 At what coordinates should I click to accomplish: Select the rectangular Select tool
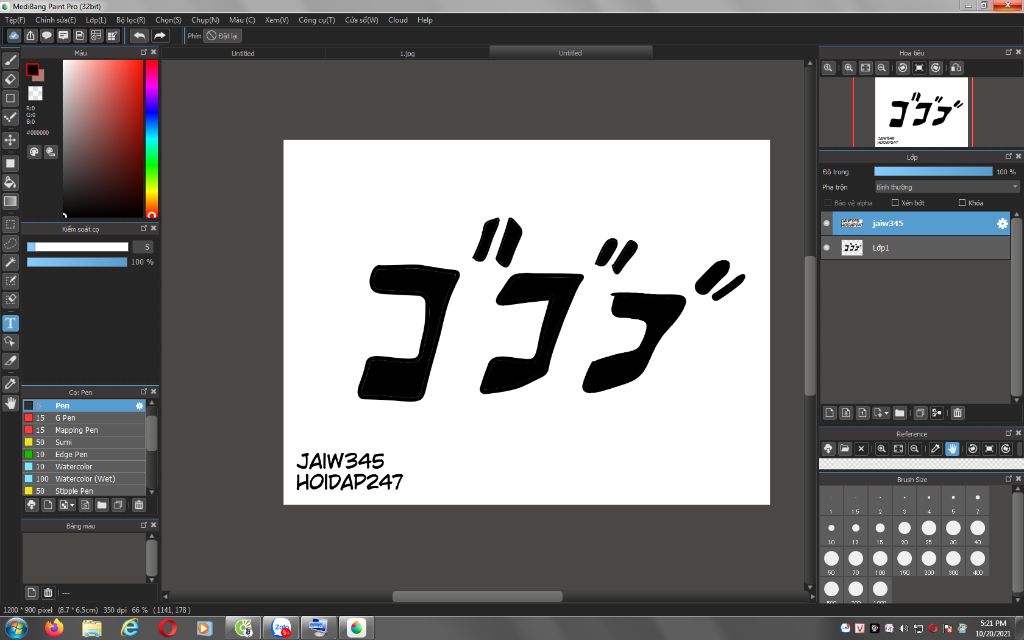pos(10,225)
